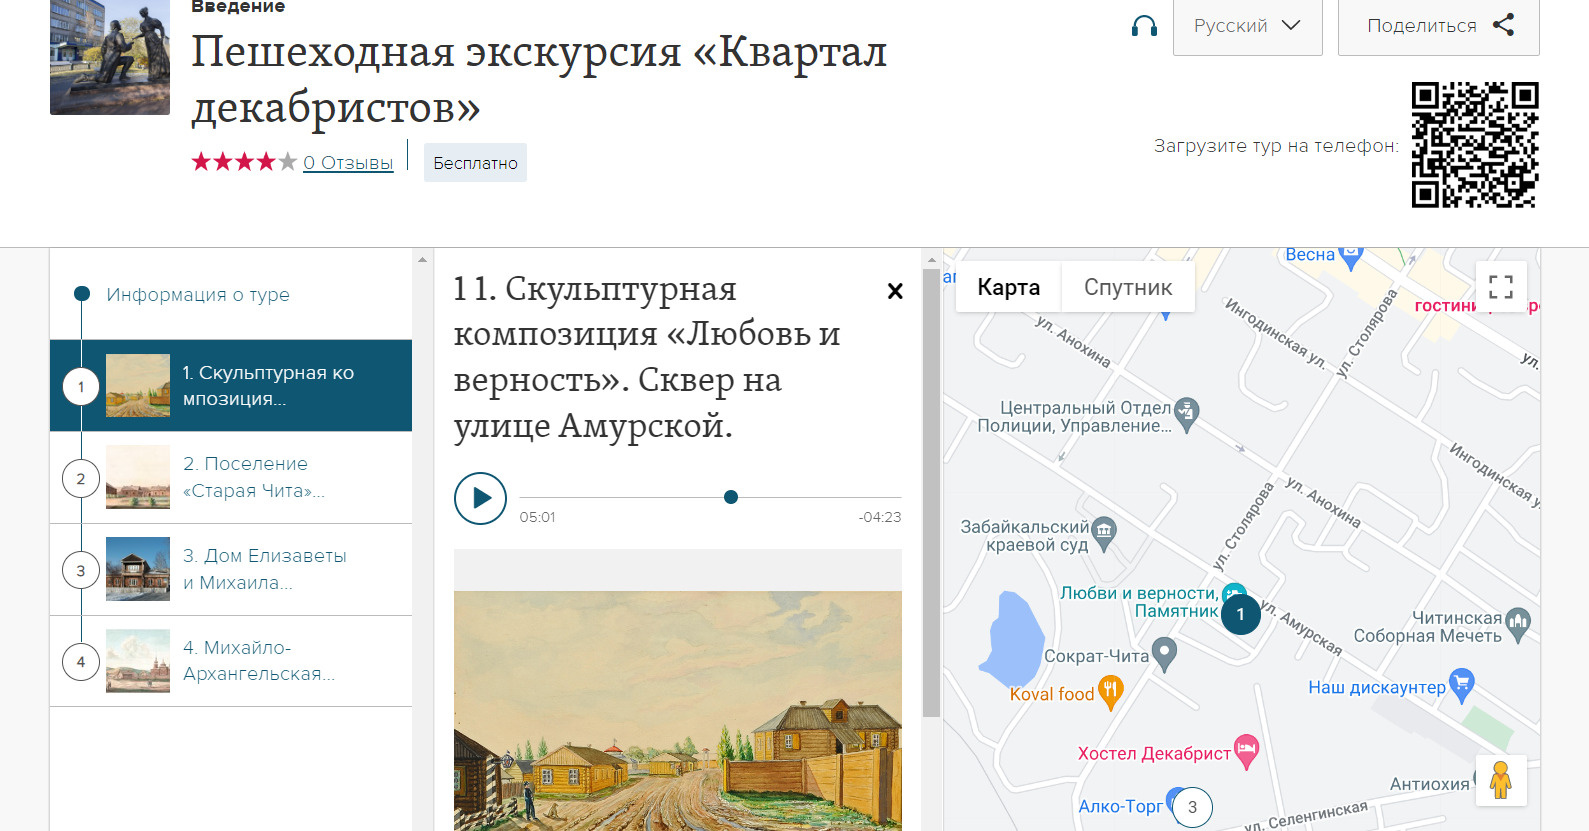Close the stop details panel

click(895, 291)
